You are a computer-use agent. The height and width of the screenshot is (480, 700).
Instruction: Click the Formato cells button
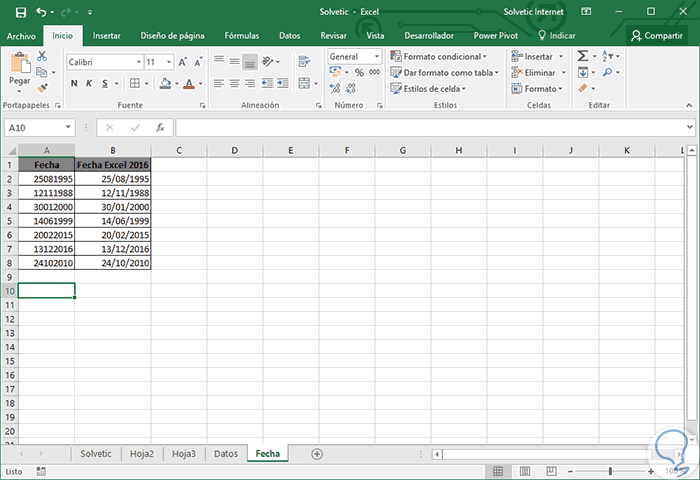[537, 88]
